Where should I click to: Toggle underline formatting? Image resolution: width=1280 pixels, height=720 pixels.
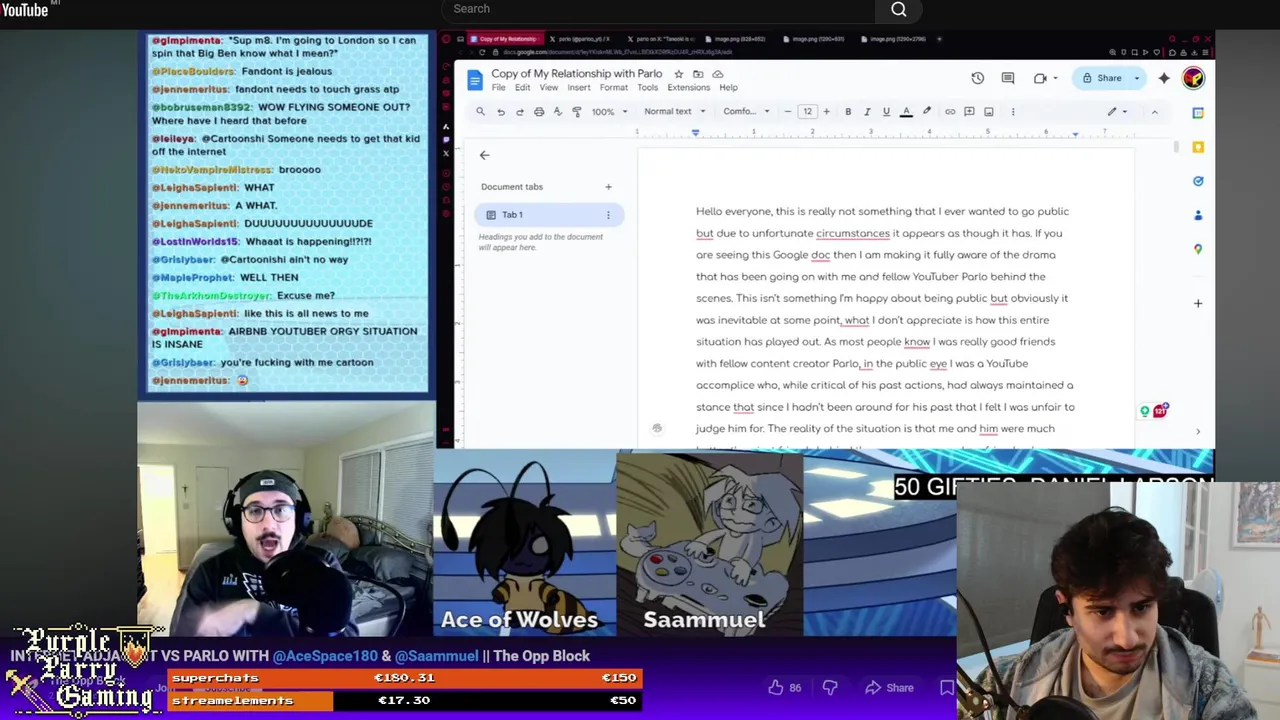pyautogui.click(x=886, y=112)
